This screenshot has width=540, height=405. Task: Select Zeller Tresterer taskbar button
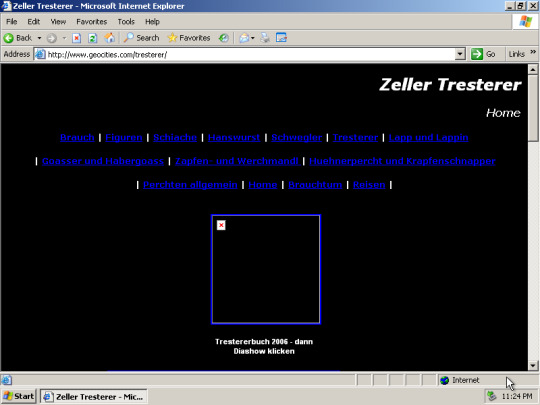(x=94, y=397)
